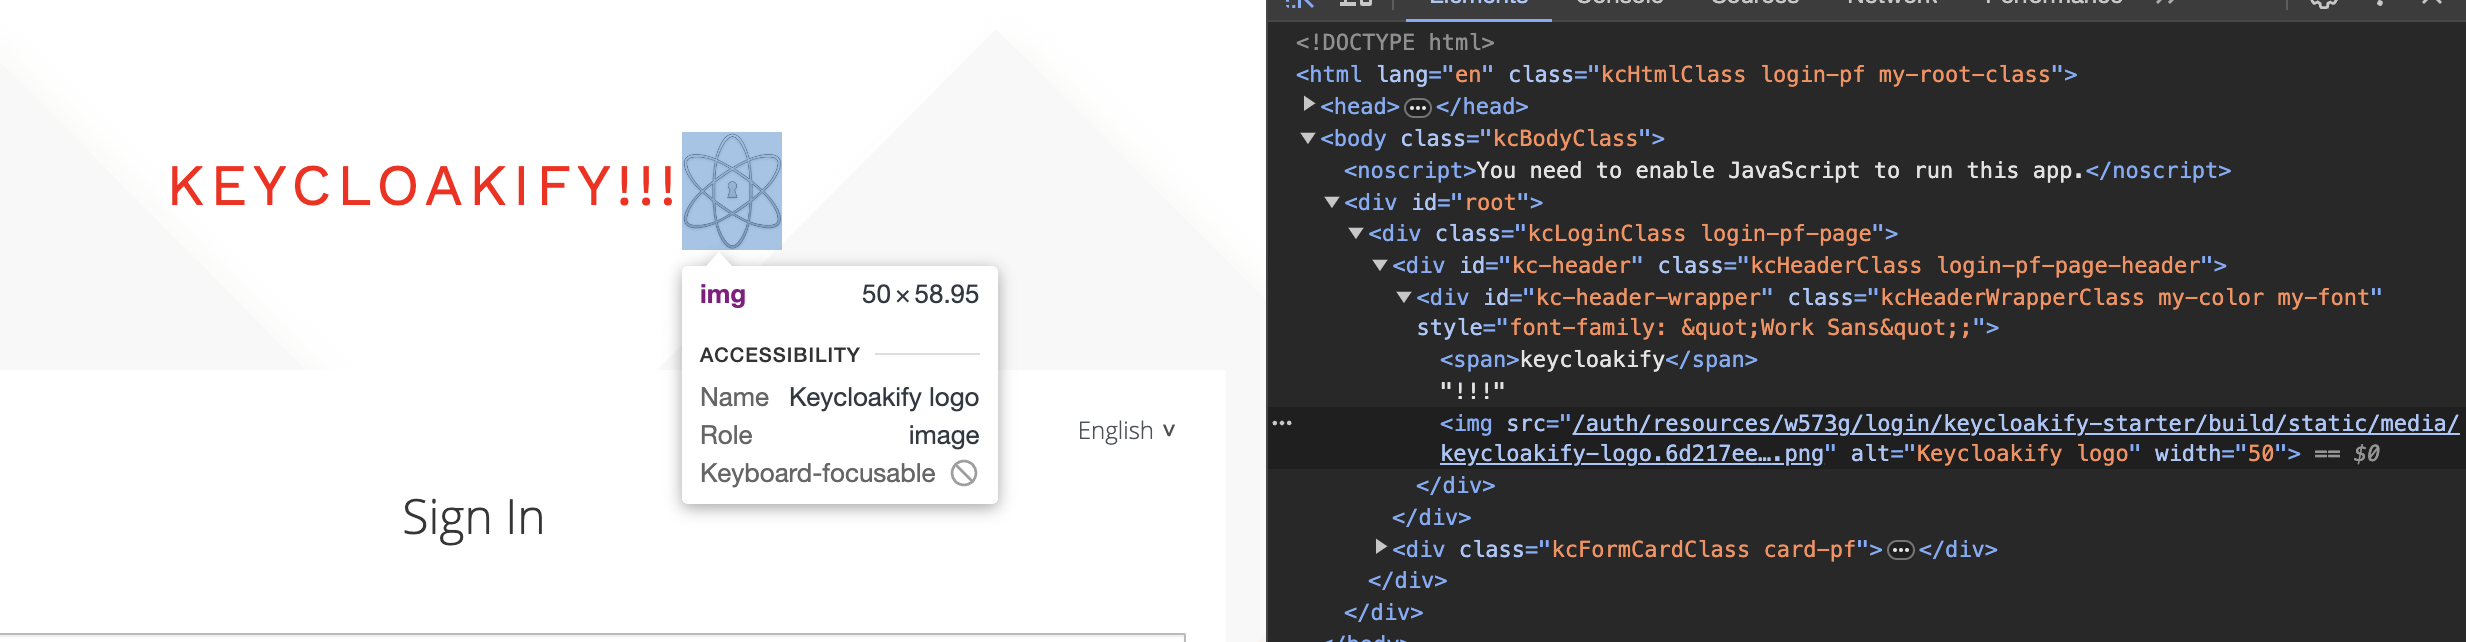Collapse the kc-header div node
2466x642 pixels.
1380,265
